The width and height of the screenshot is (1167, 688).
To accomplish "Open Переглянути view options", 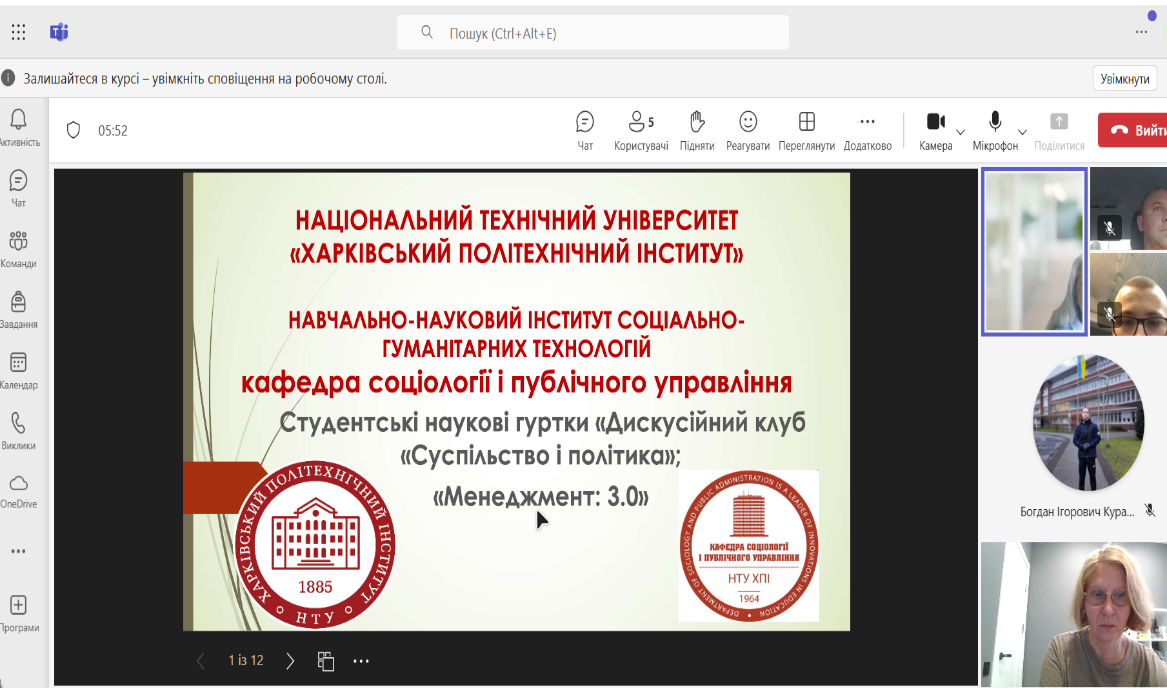I will click(806, 130).
